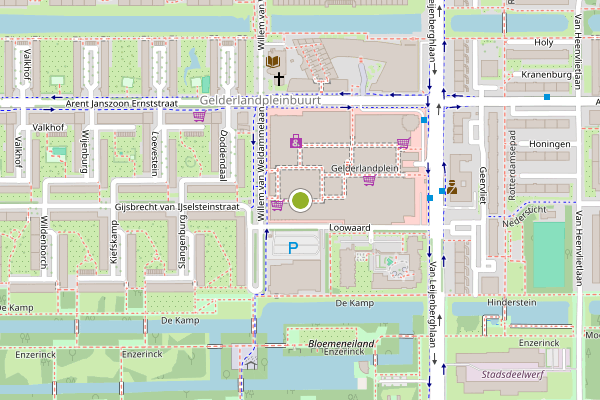Open the purple shopping bag store icon

coord(295,141)
